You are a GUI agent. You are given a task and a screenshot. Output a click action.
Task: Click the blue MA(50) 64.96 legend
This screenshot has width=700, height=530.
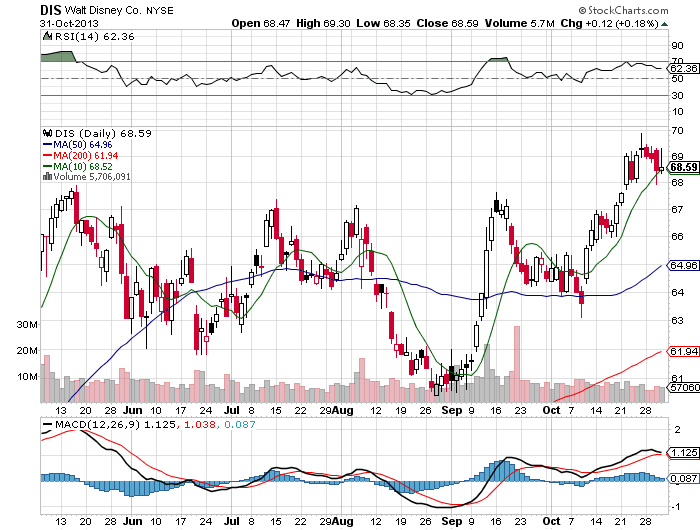[78, 145]
